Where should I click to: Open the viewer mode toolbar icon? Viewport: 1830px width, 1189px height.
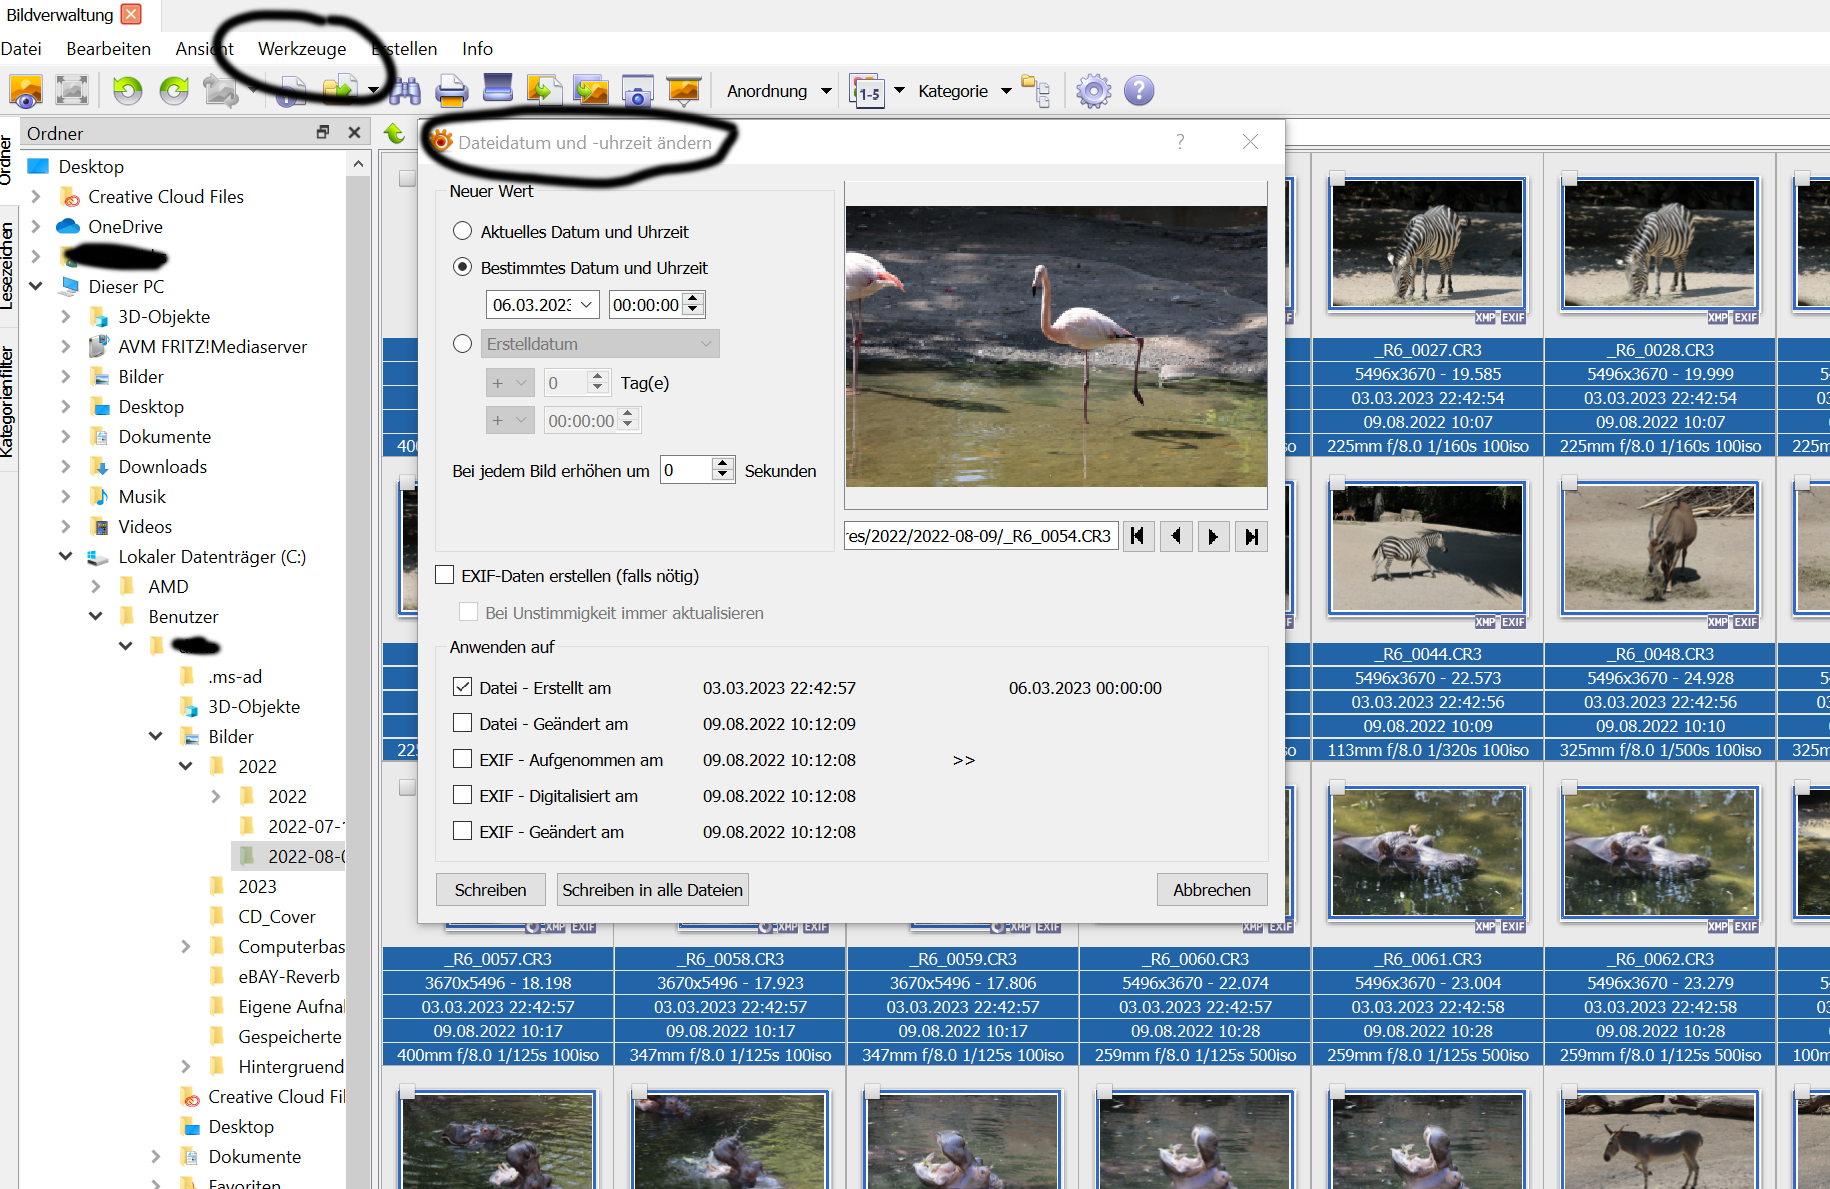pyautogui.click(x=26, y=91)
